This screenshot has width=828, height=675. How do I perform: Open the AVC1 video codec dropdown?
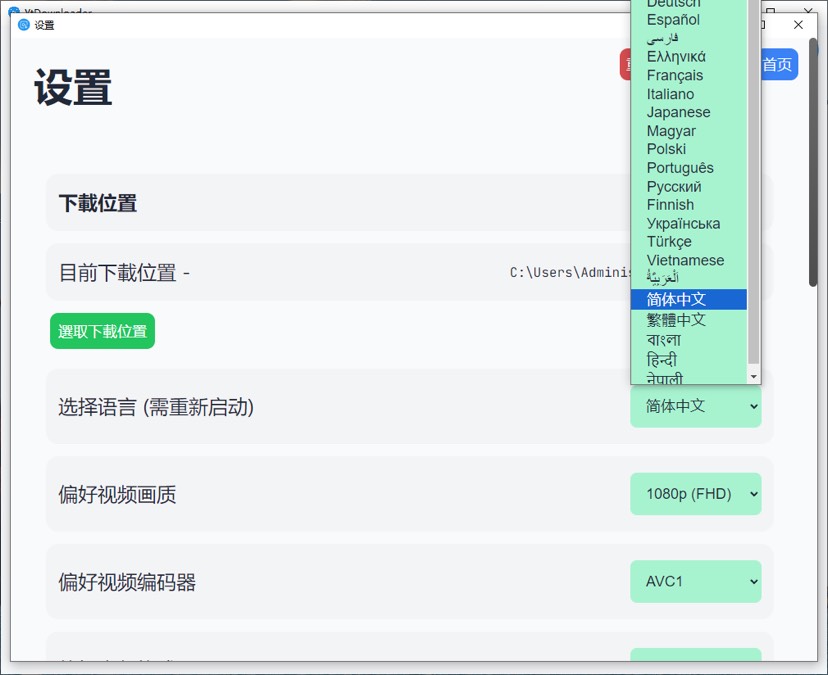[695, 582]
